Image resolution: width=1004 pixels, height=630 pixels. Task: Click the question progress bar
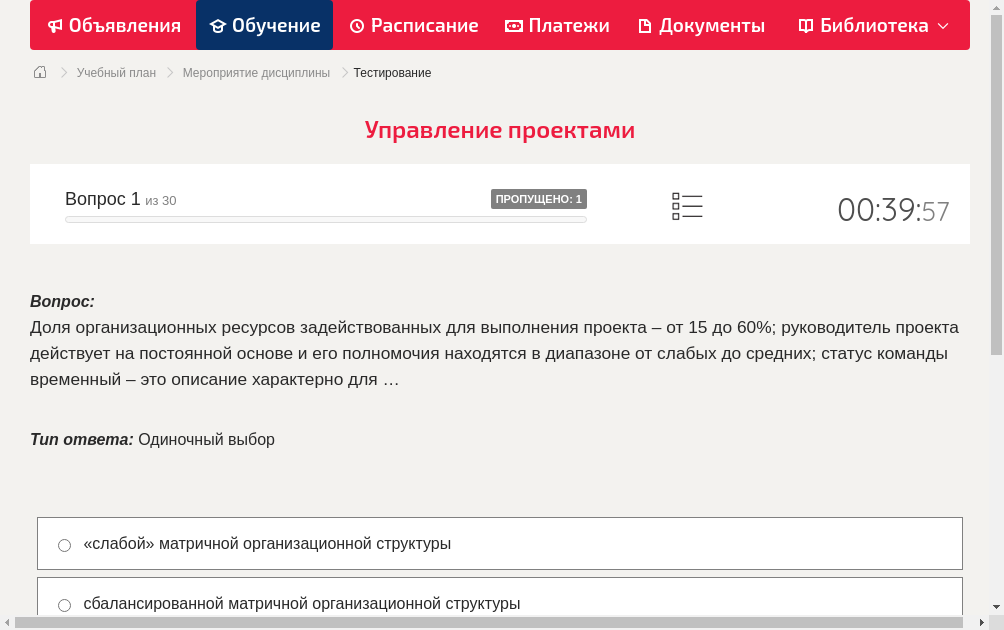(325, 218)
